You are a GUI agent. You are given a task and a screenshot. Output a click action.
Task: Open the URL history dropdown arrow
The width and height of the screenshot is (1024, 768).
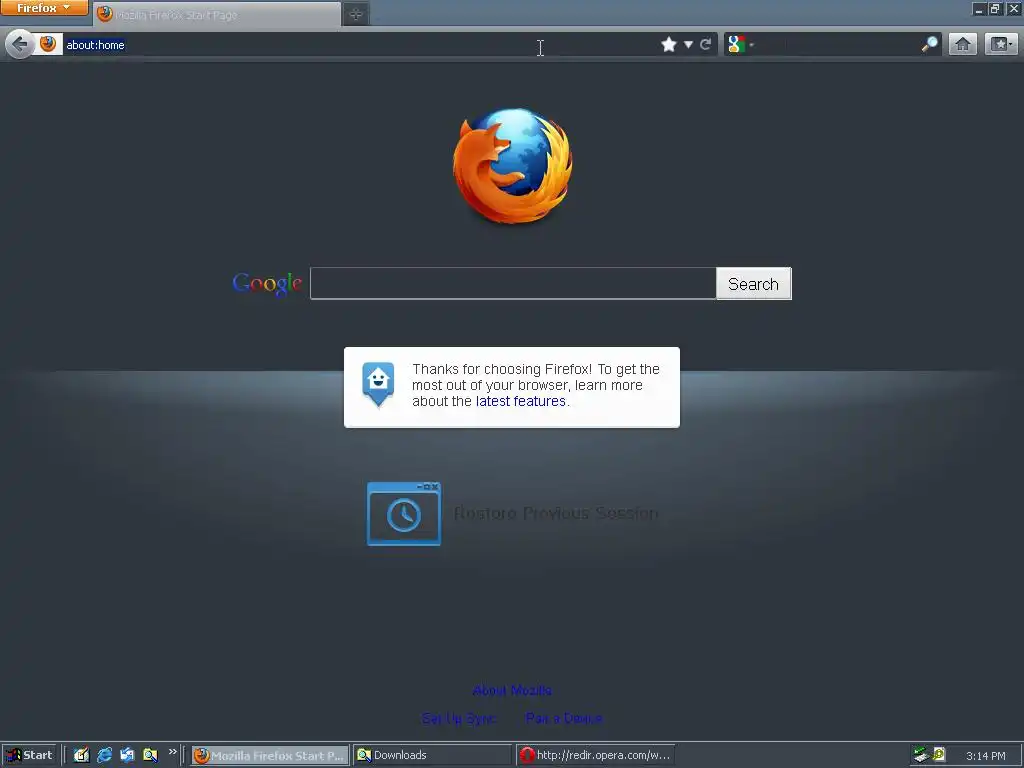[x=688, y=44]
